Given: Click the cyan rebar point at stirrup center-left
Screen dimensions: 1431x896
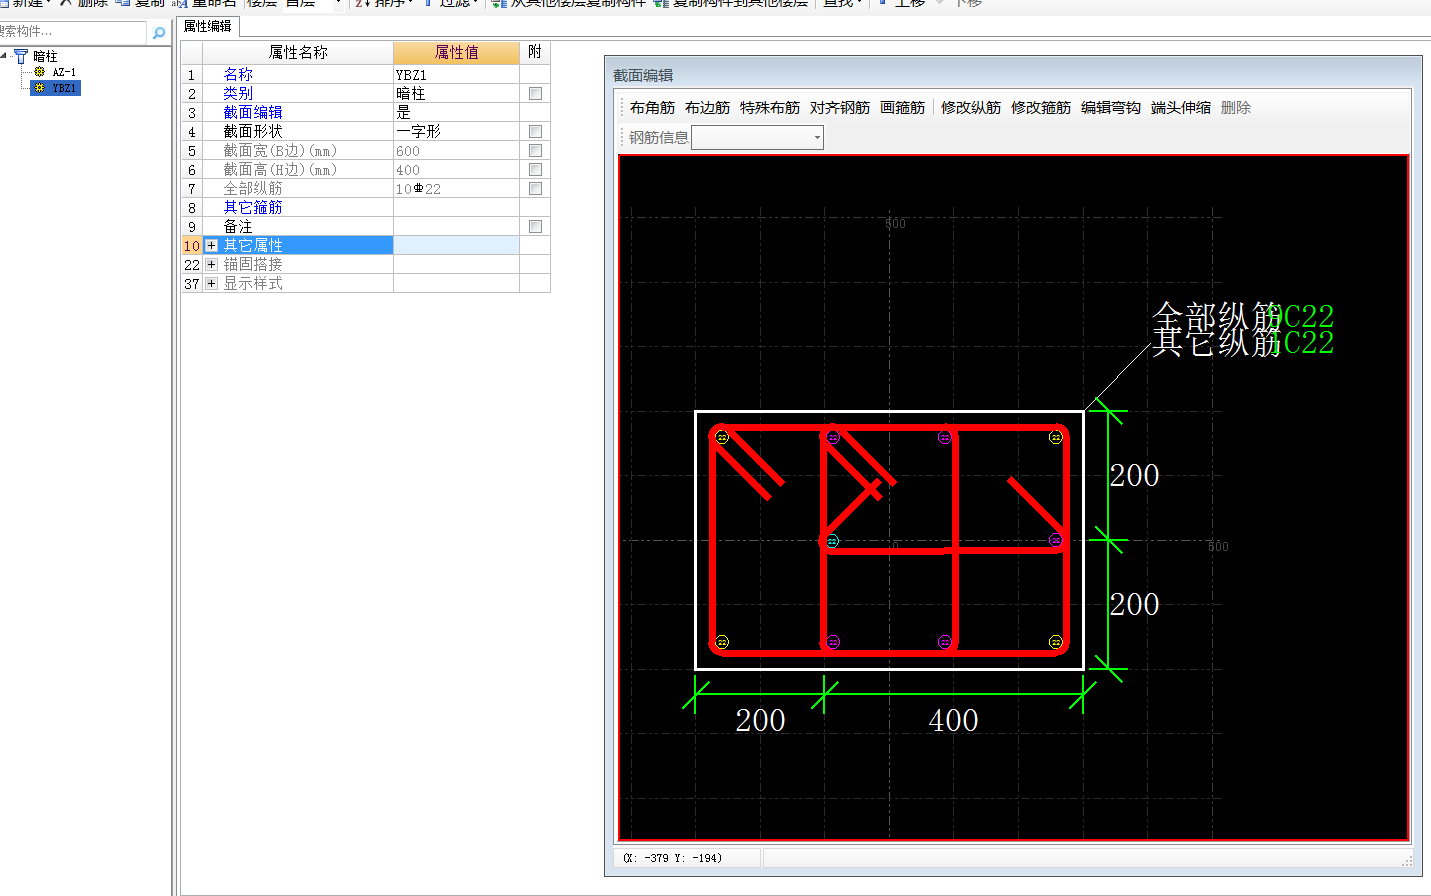Looking at the screenshot, I should coord(832,541).
